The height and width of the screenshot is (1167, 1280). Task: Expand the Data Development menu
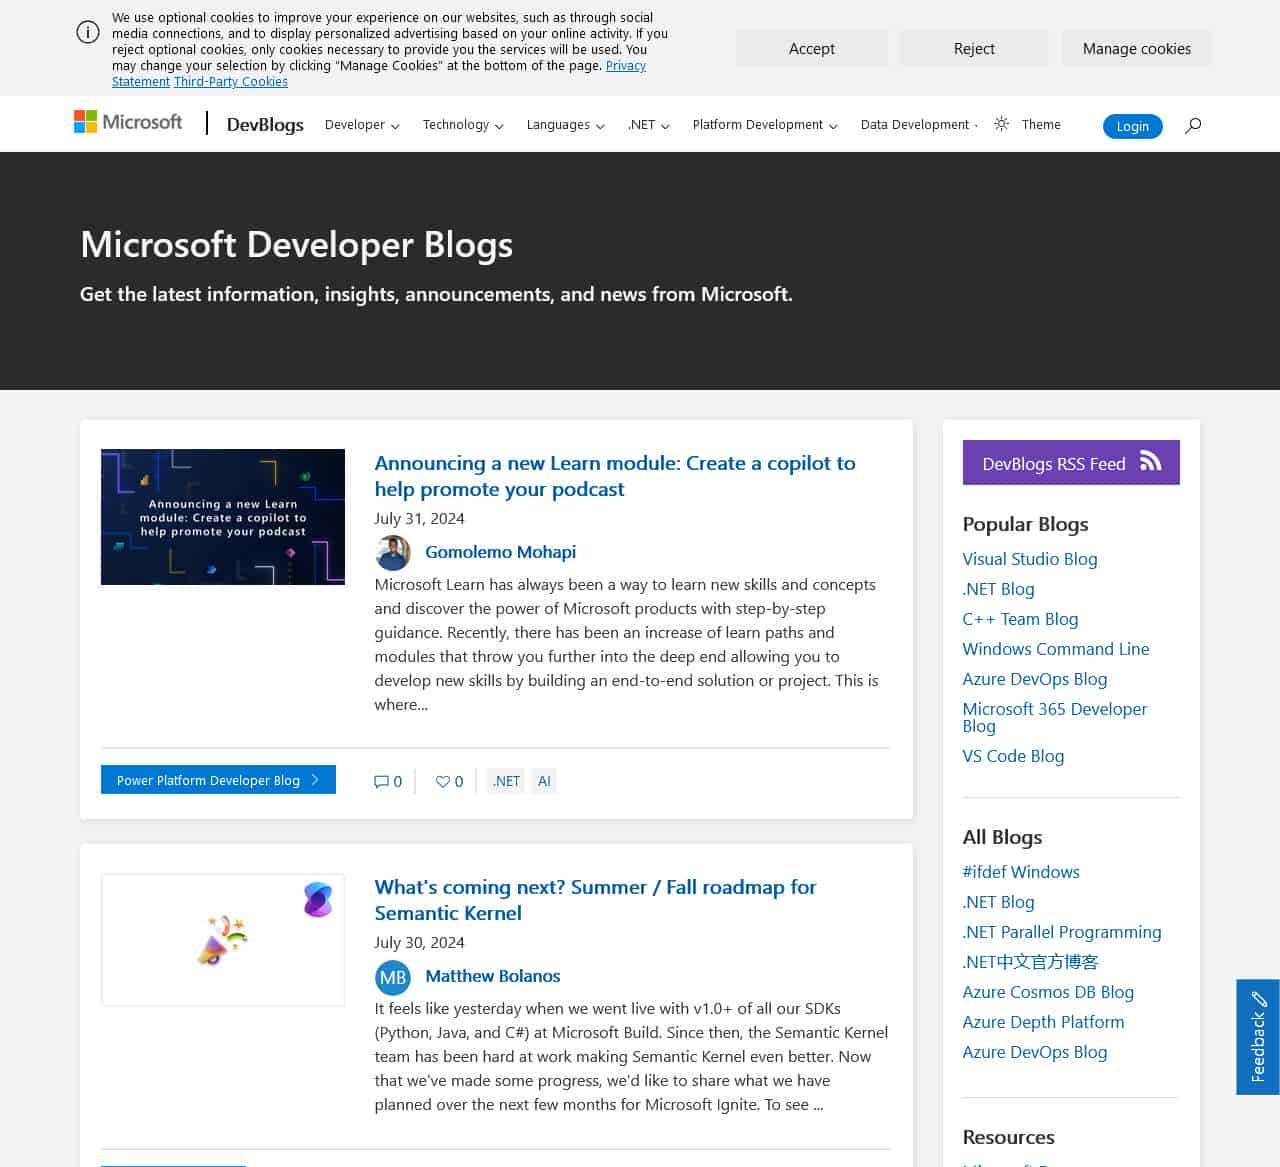coord(919,125)
